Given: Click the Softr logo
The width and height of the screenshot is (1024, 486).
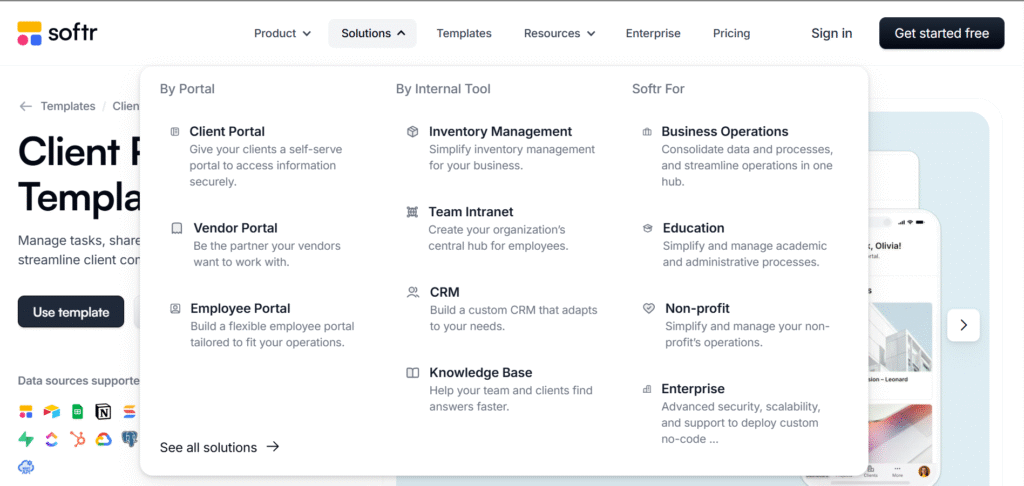Looking at the screenshot, I should pos(57,33).
